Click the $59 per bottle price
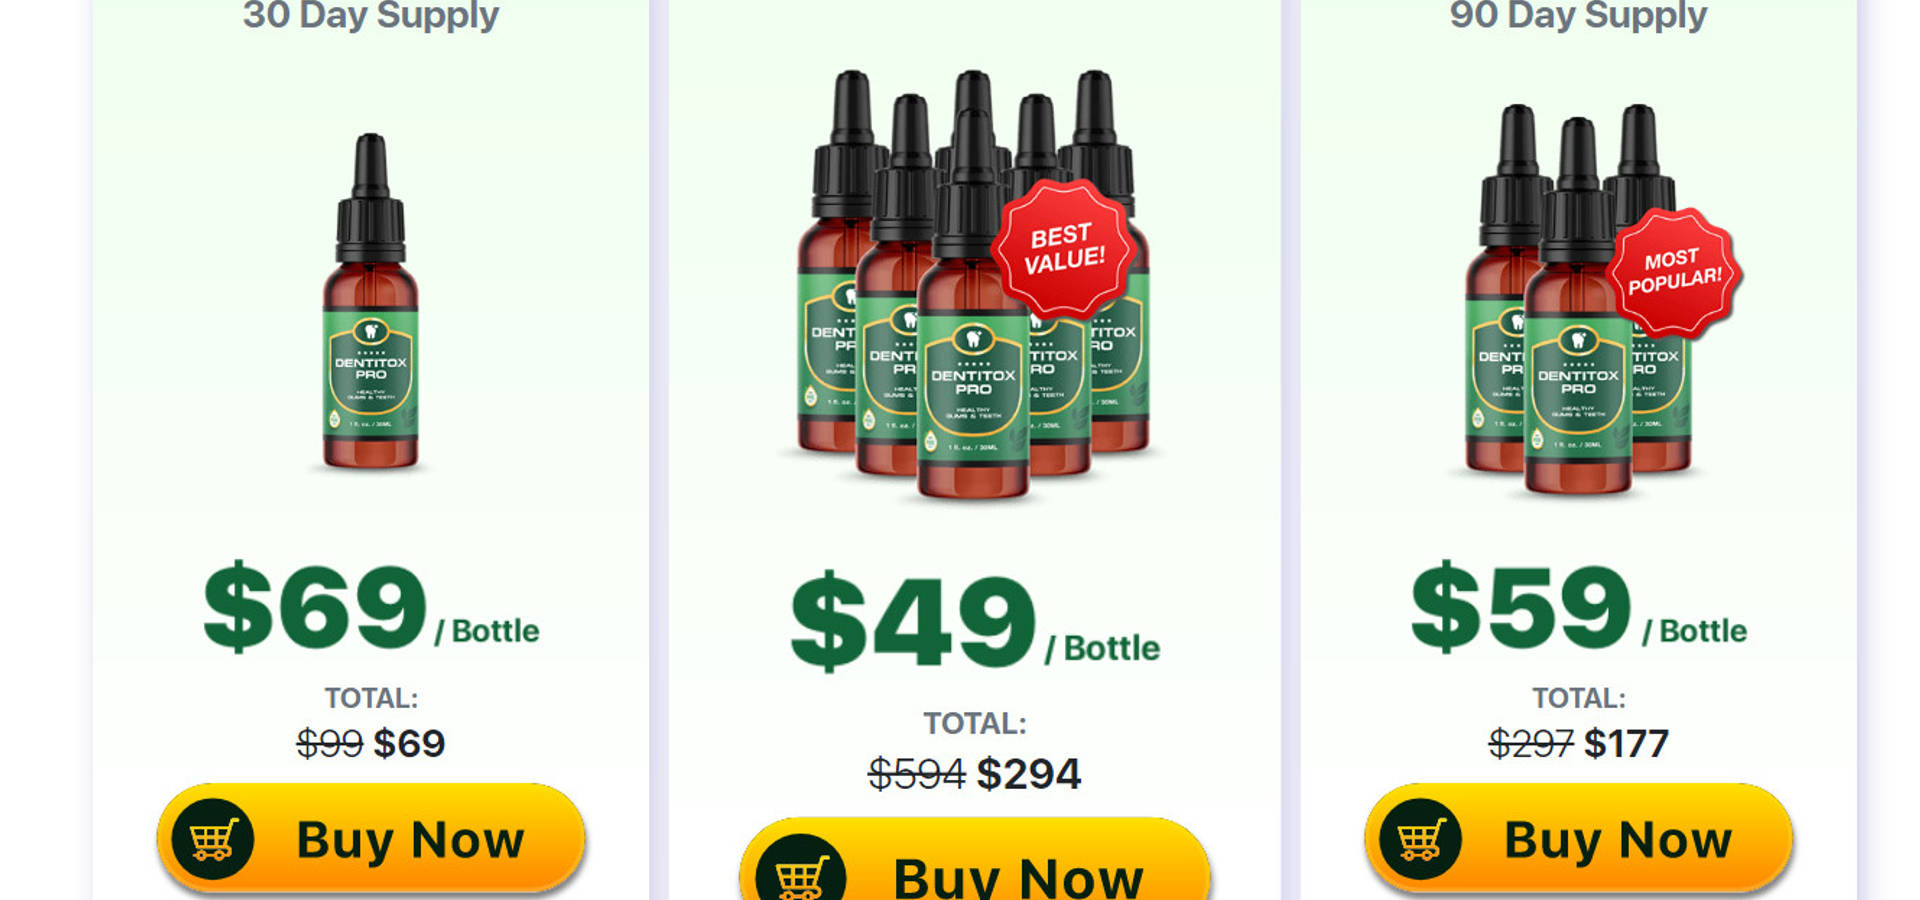 click(1579, 607)
